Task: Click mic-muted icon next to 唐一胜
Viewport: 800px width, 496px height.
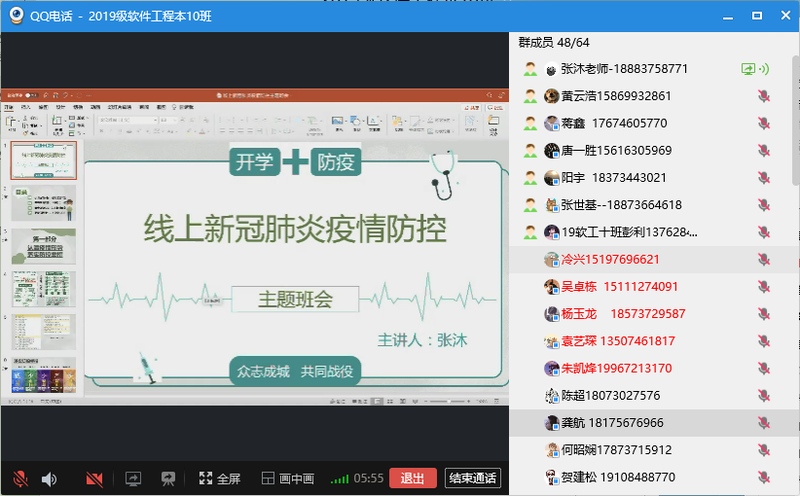Action: [x=764, y=151]
